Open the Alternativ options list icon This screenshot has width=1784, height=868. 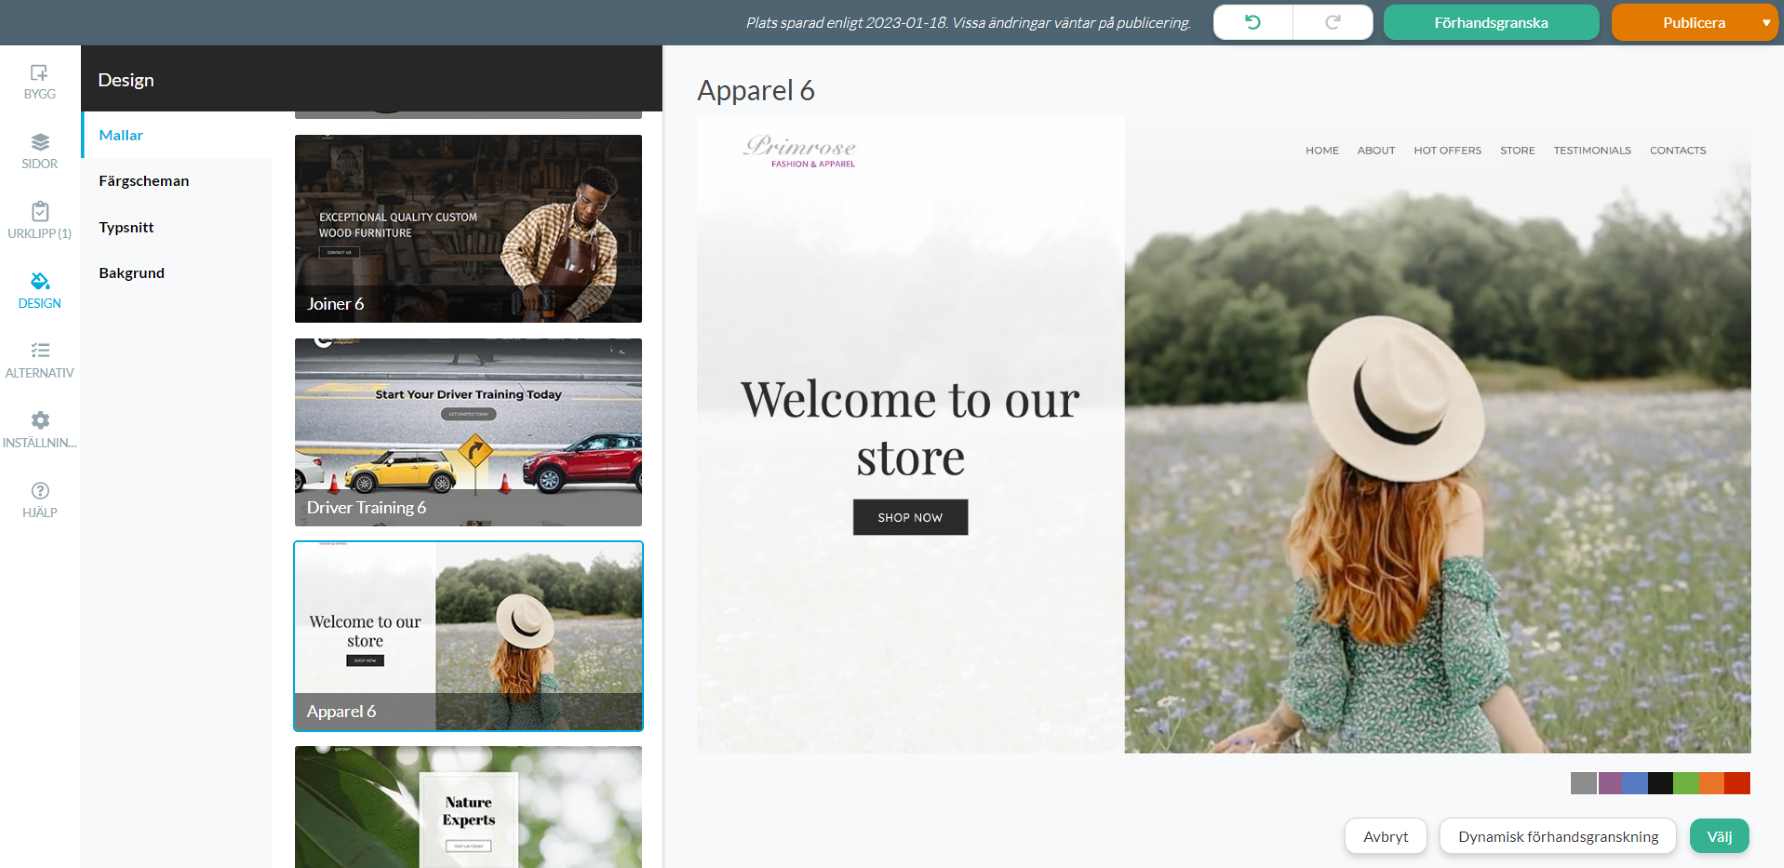tap(39, 351)
